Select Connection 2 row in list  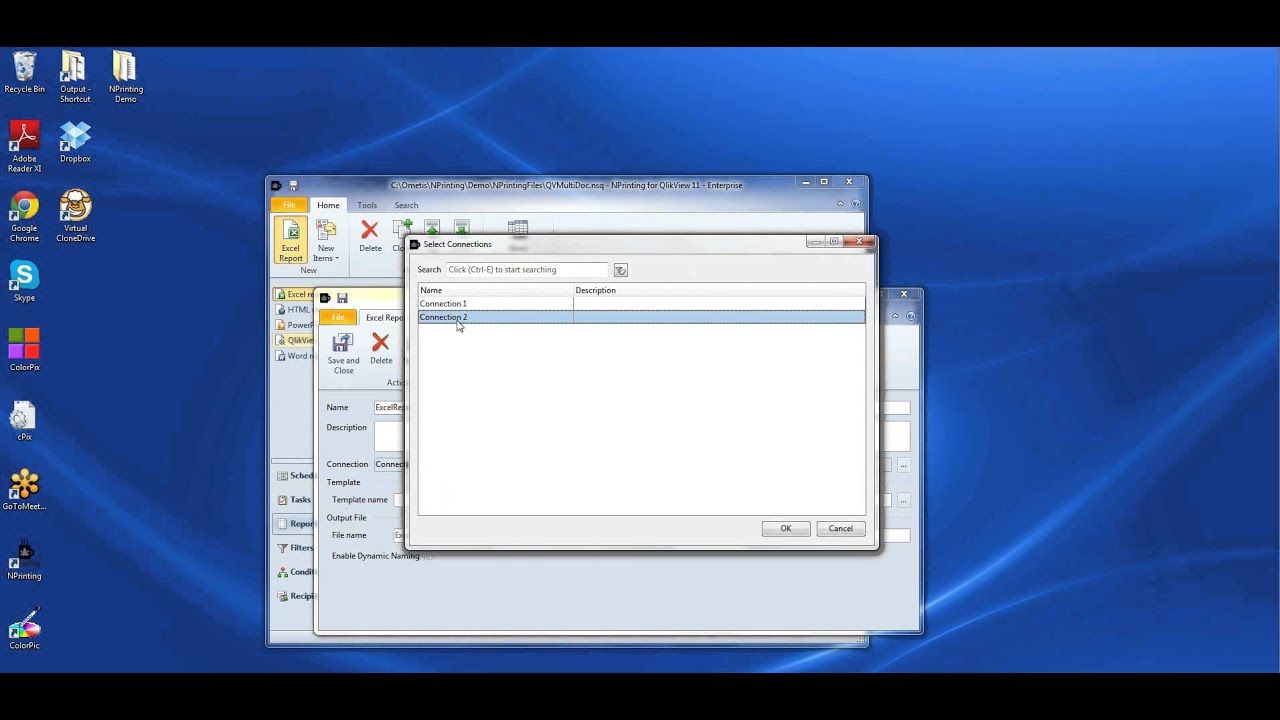pyautogui.click(x=641, y=317)
